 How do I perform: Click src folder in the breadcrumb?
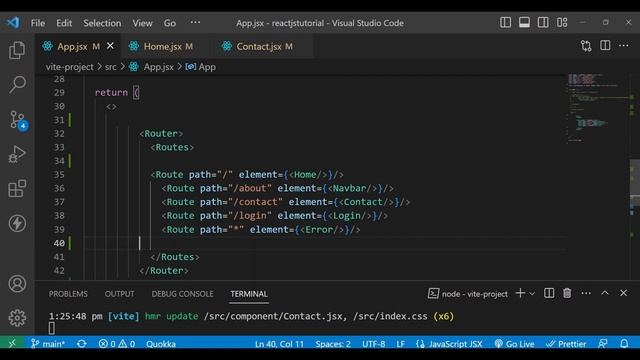point(111,67)
